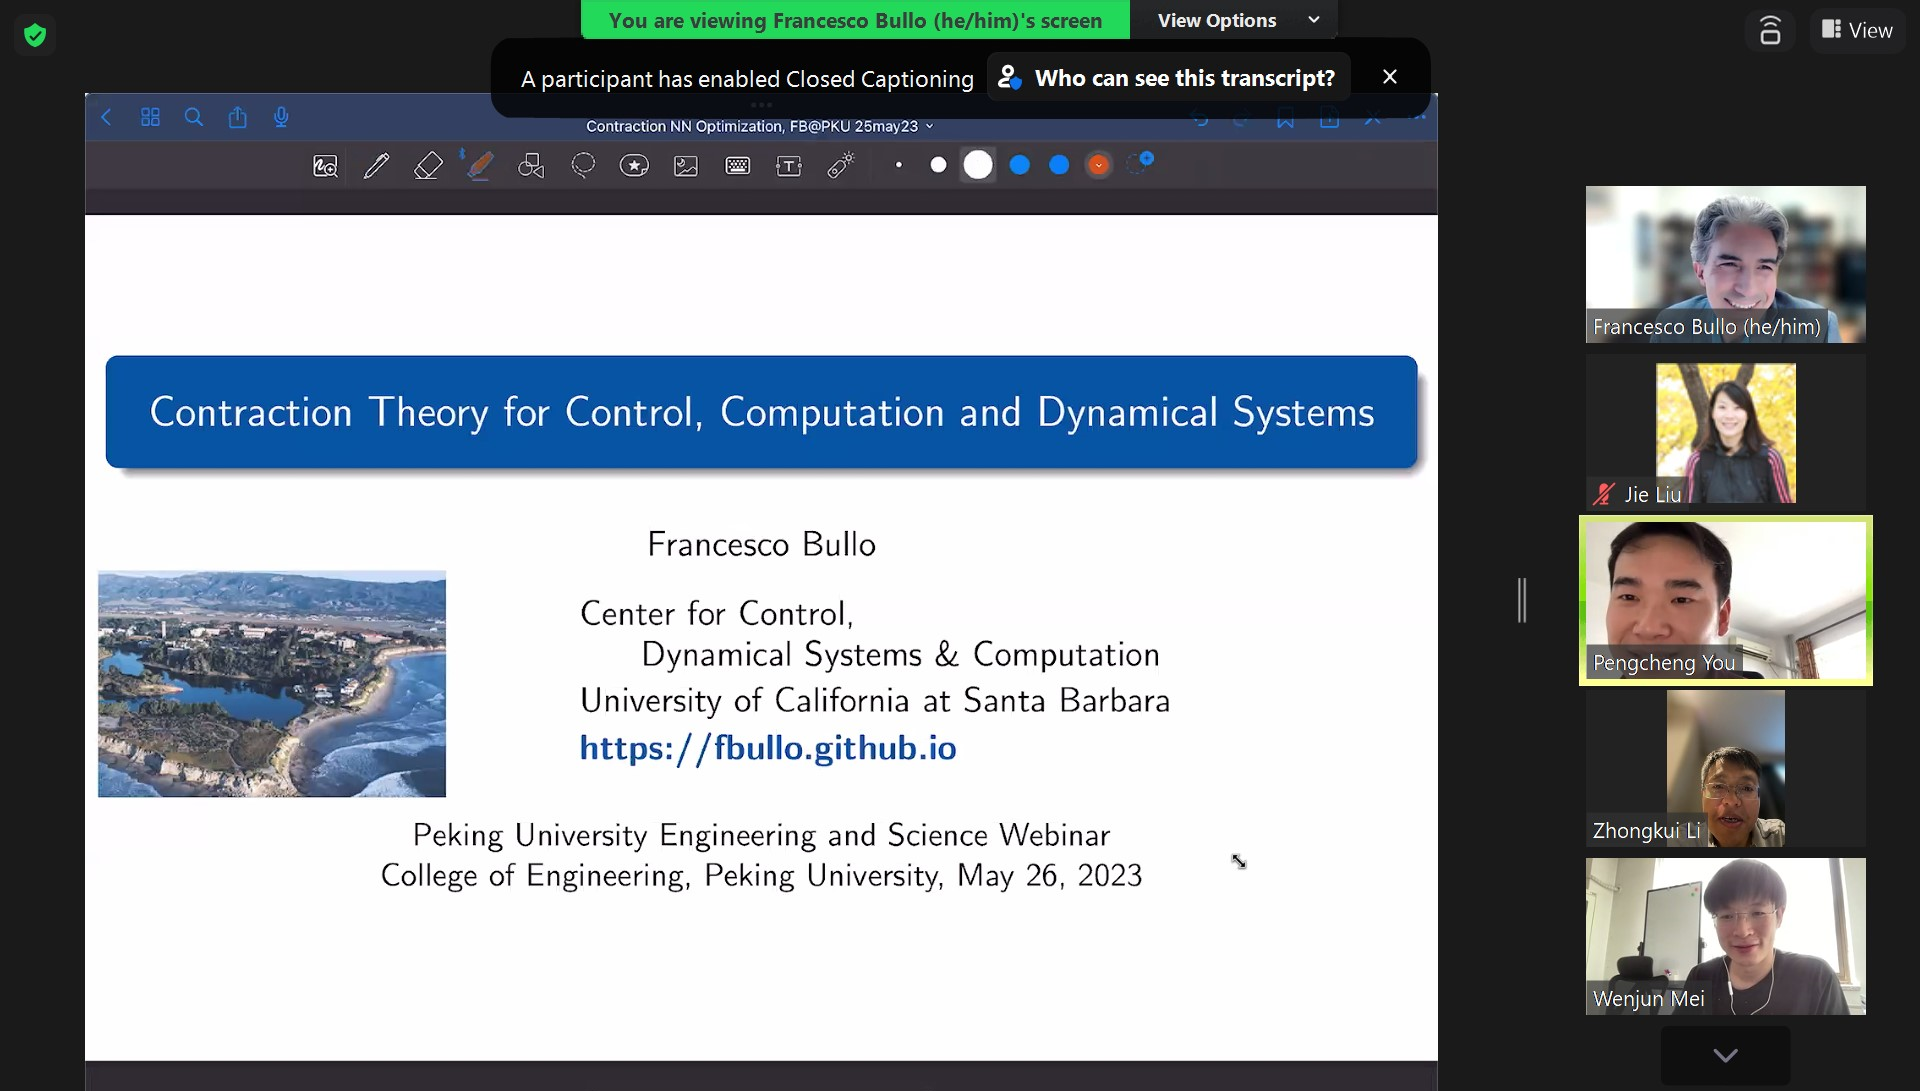Activate the Laser pointer tool

[841, 166]
